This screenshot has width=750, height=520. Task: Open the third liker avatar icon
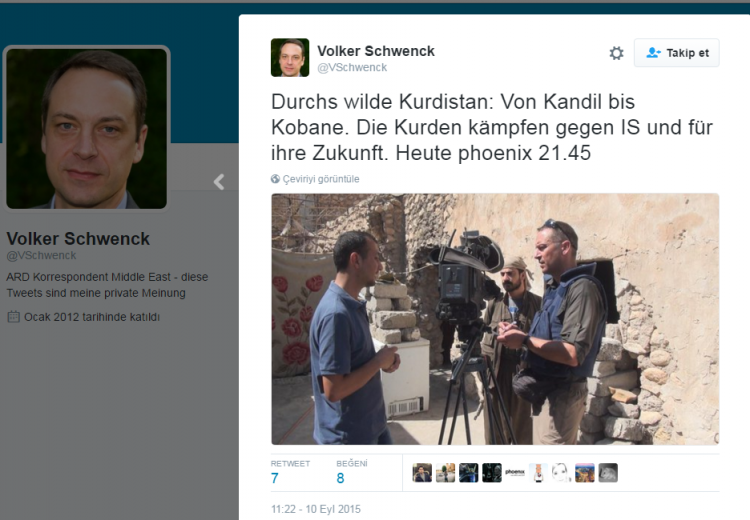click(x=468, y=473)
